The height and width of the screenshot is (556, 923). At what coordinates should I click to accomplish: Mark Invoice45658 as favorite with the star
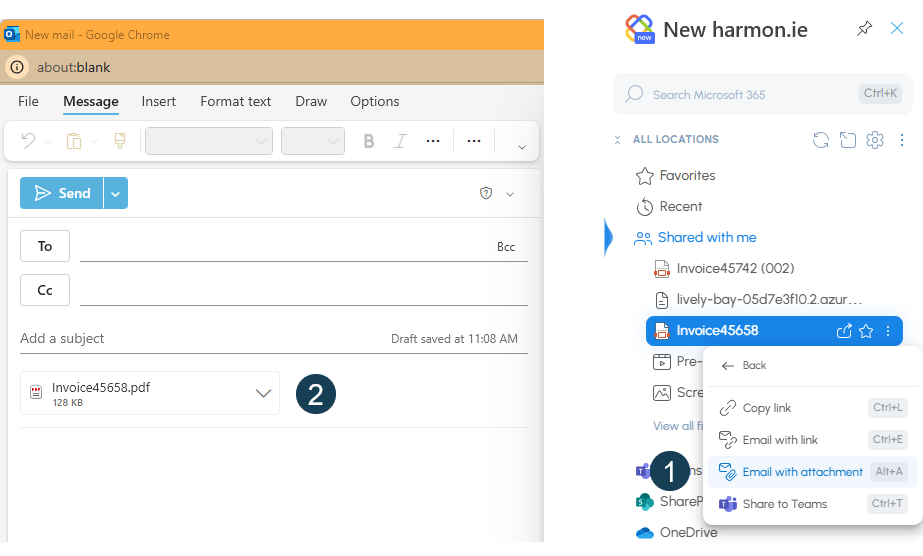866,331
